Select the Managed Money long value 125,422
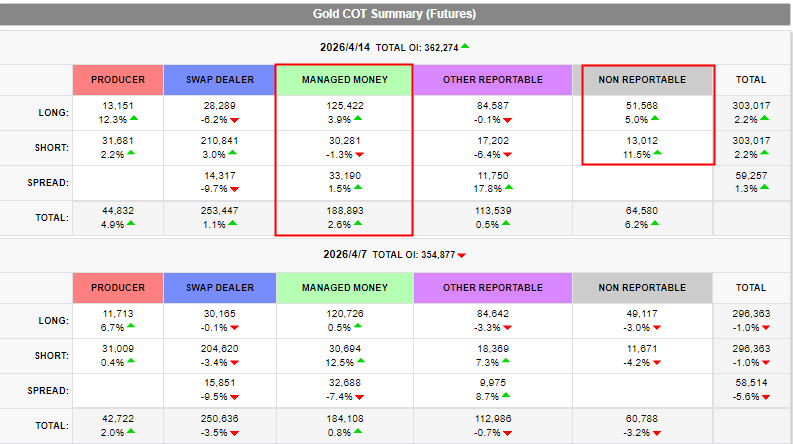Image resolution: width=793 pixels, height=444 pixels. 343,106
